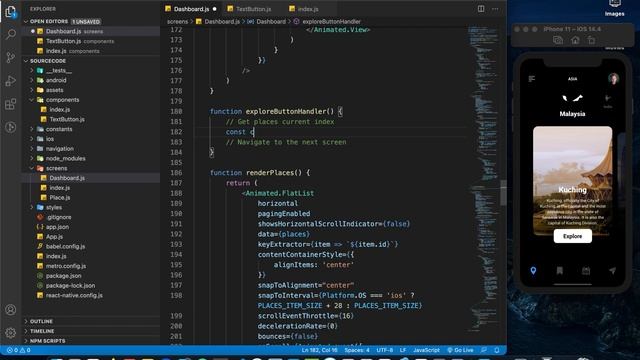Change indentation via Spaces: 4

coord(357,350)
